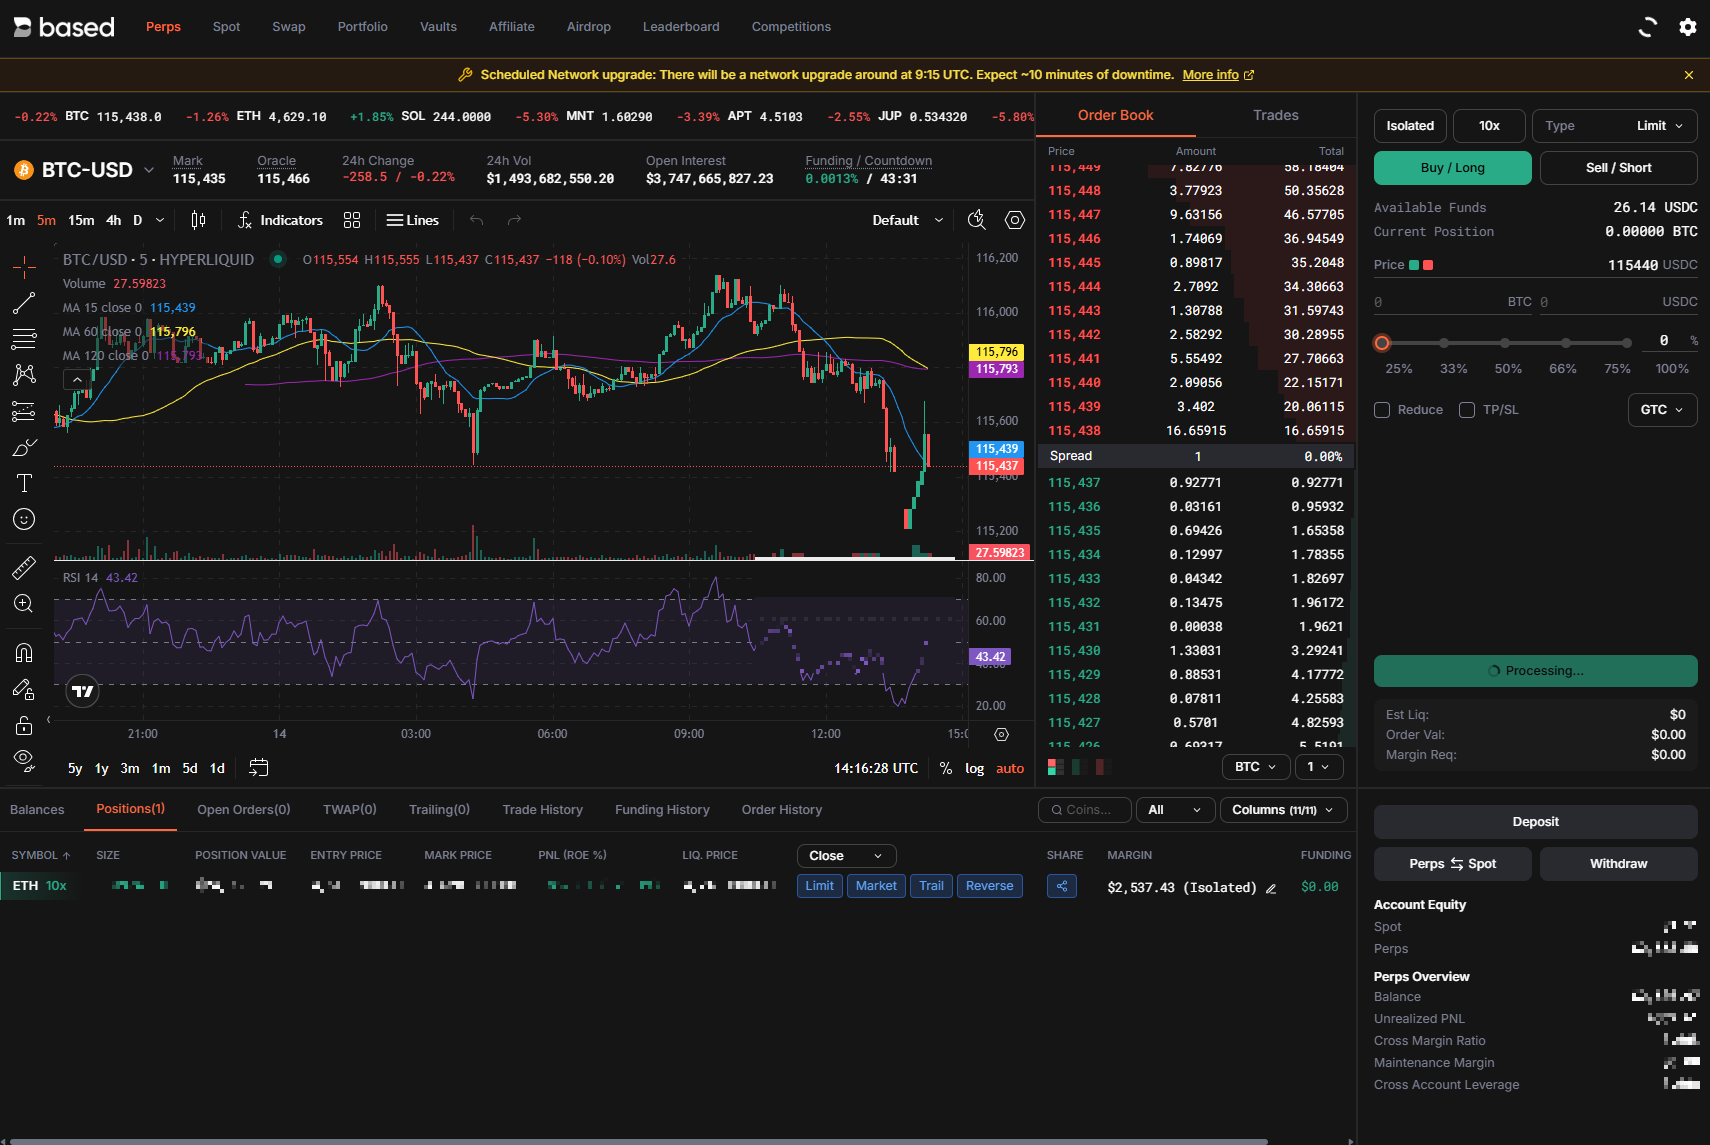Activate the zoom in tool
The width and height of the screenshot is (1710, 1145).
(24, 604)
